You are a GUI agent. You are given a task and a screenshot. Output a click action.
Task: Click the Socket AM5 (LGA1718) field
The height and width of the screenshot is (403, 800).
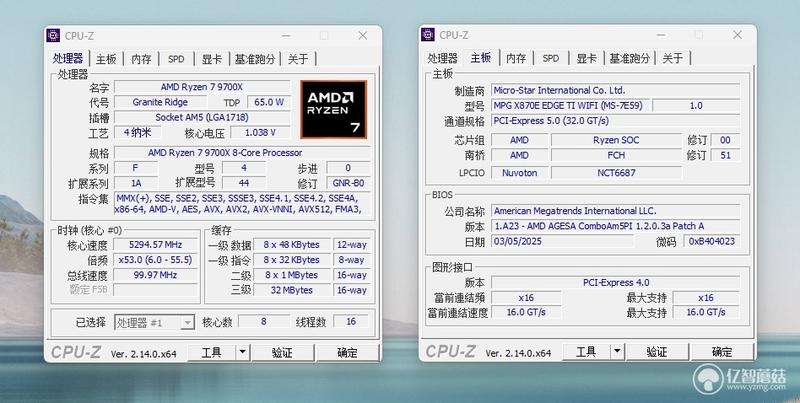(202, 117)
